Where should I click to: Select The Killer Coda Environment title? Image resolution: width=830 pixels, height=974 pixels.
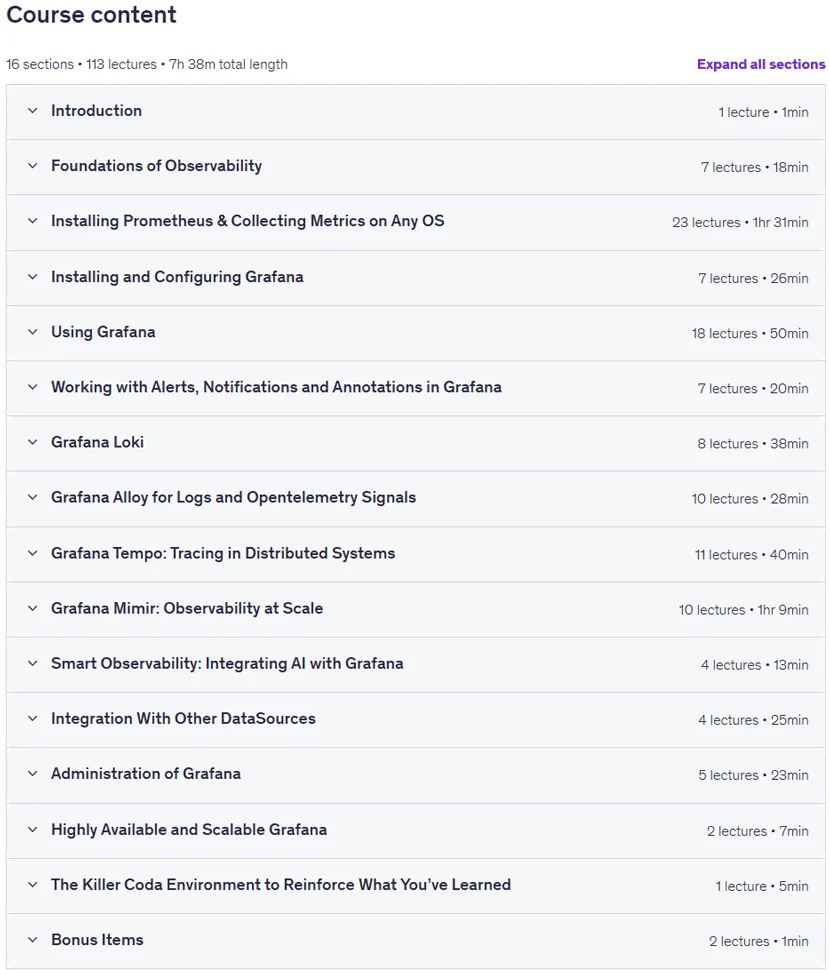point(281,885)
